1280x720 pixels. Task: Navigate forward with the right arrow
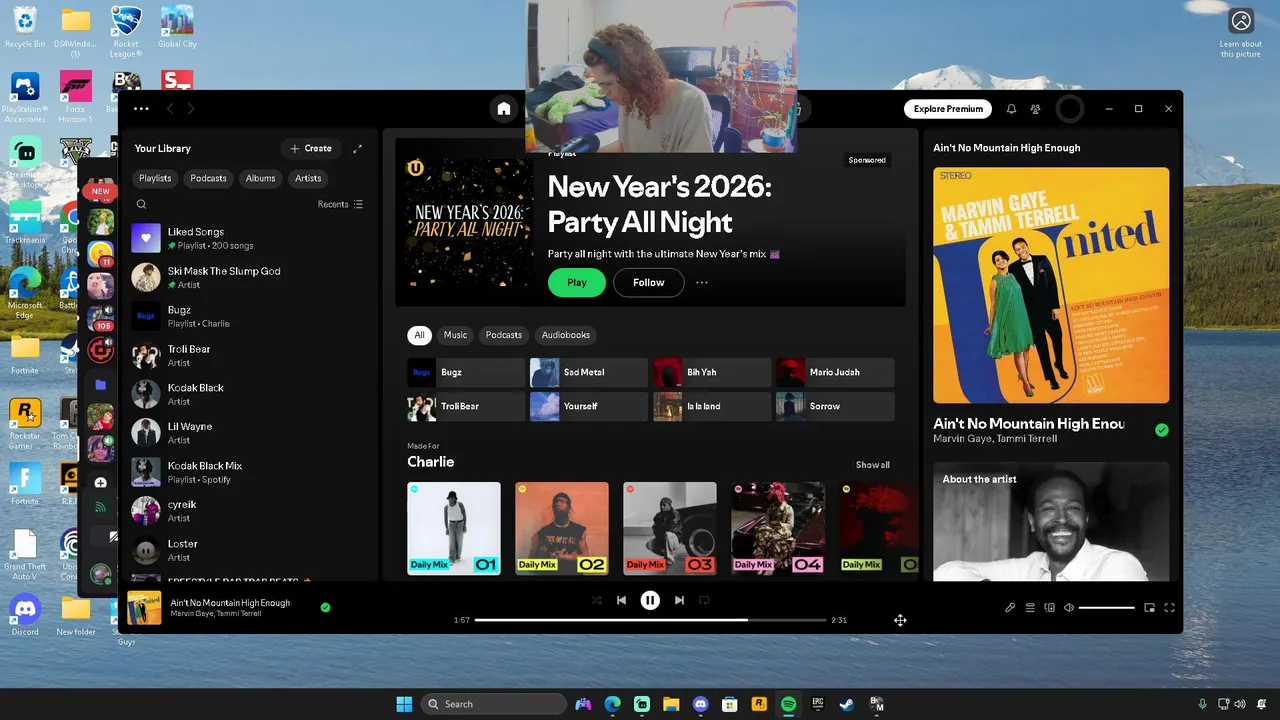(x=191, y=109)
